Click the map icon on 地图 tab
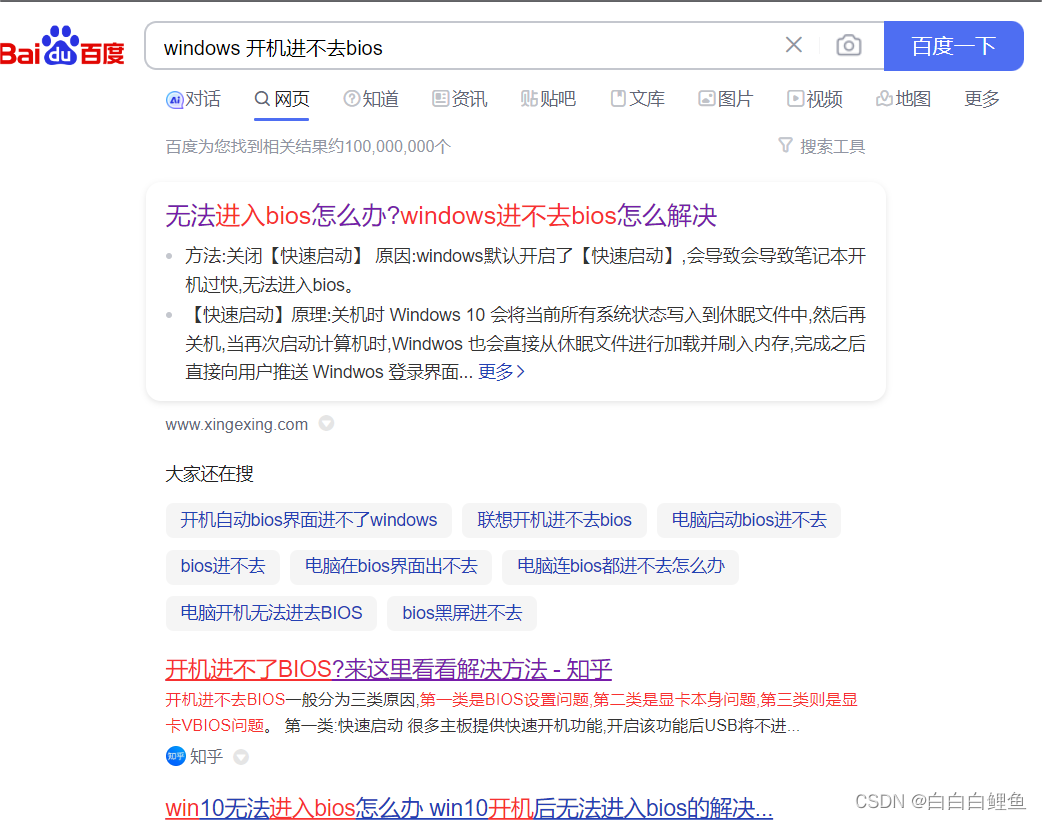The height and width of the screenshot is (820, 1042). (884, 98)
